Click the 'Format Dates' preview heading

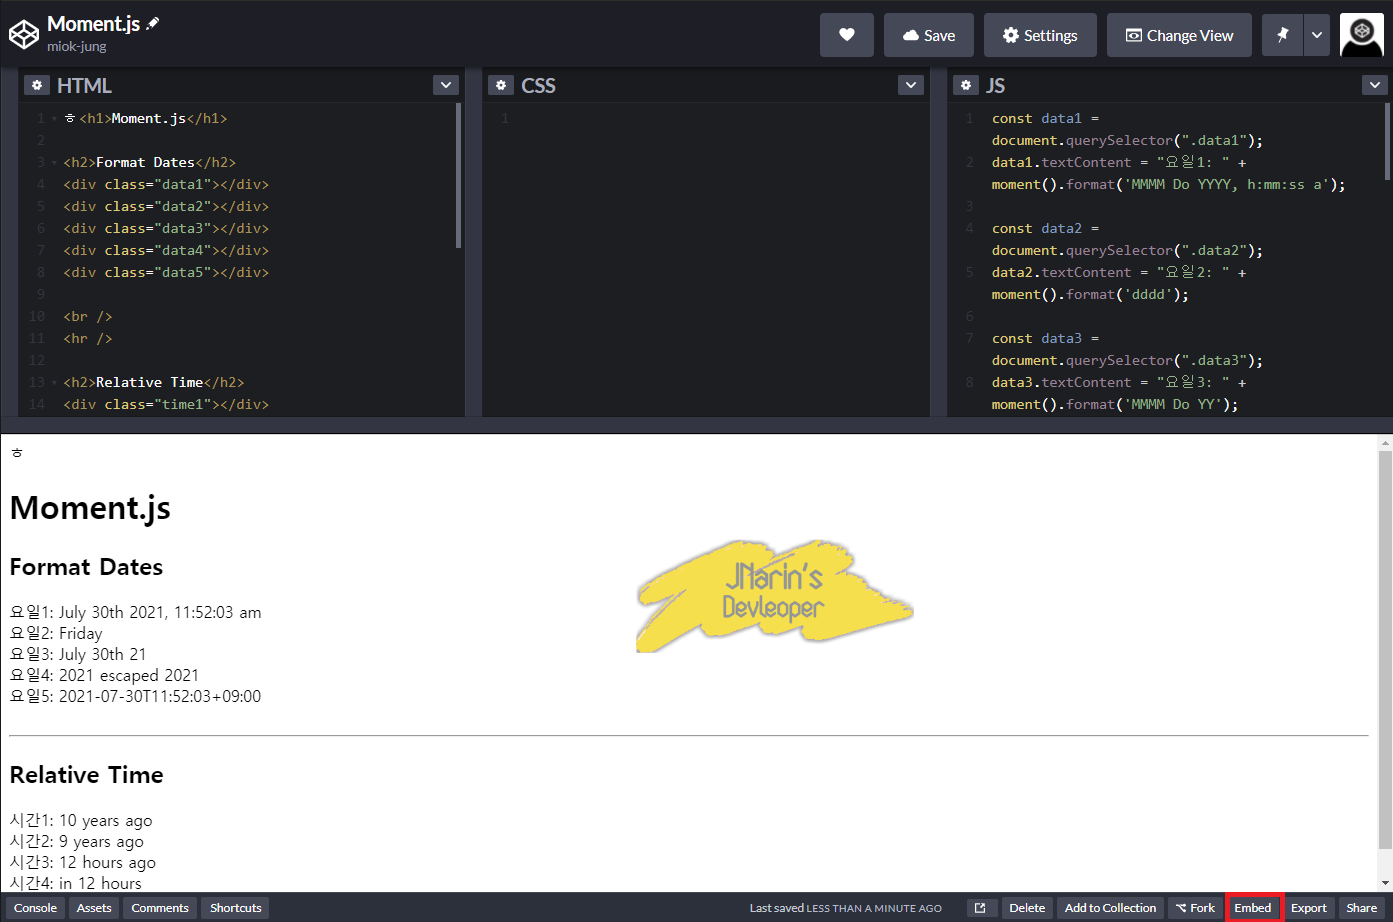(x=86, y=567)
